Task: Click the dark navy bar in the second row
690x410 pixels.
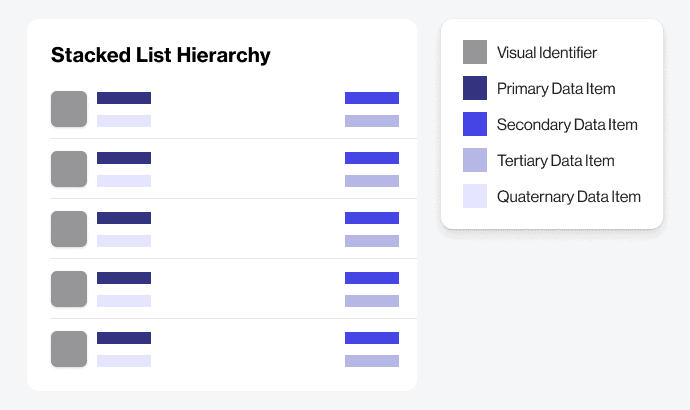Action: point(124,158)
